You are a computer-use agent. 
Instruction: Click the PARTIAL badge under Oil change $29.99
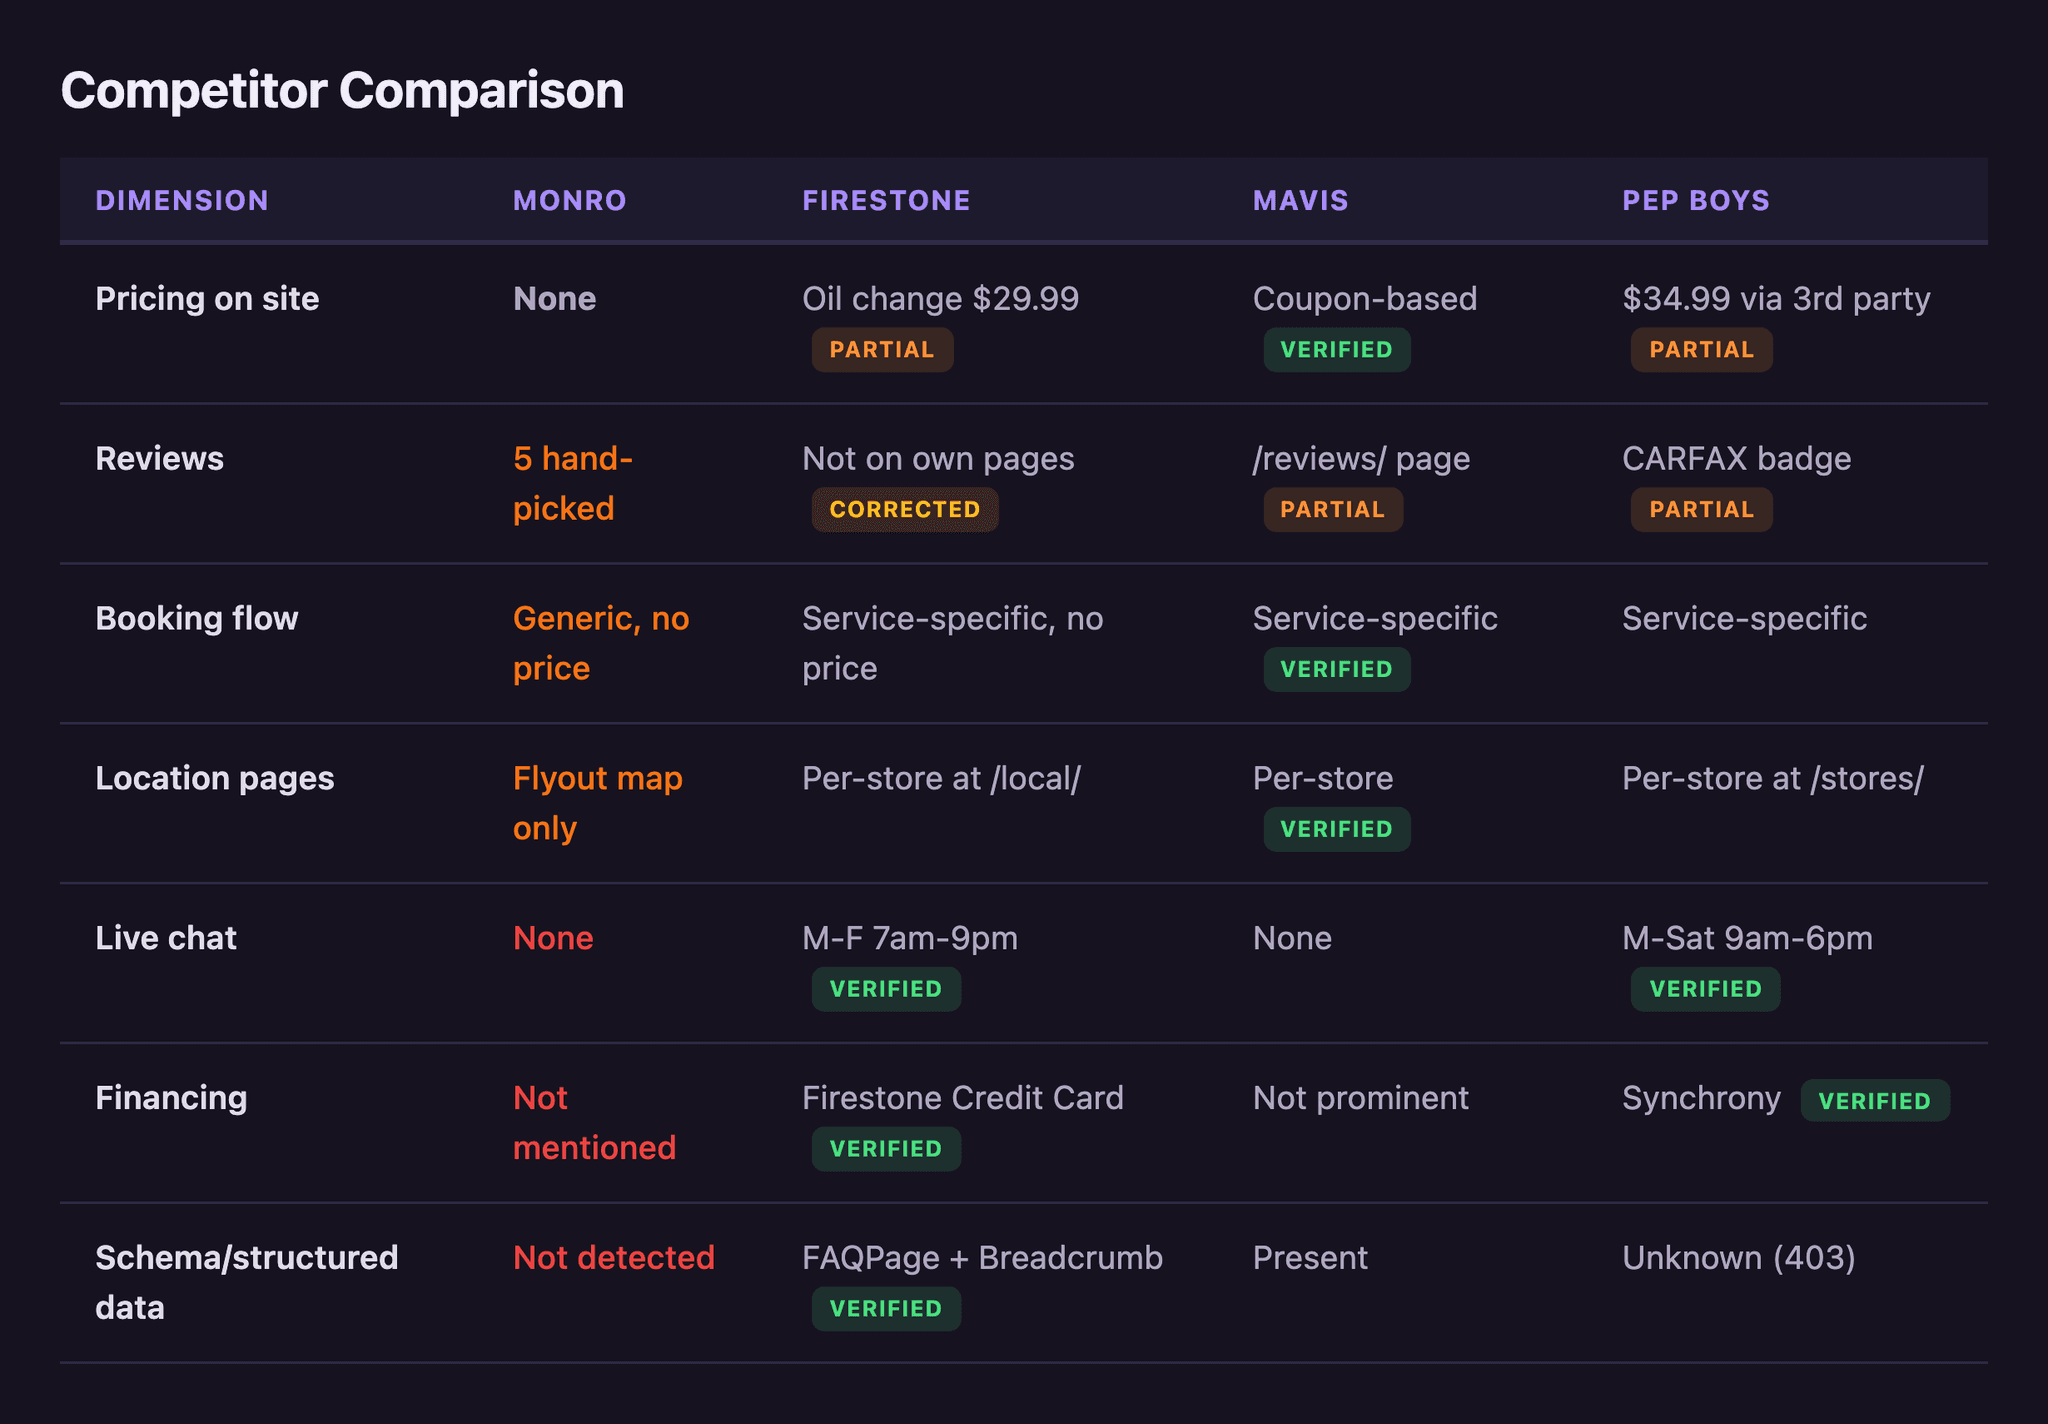[882, 349]
